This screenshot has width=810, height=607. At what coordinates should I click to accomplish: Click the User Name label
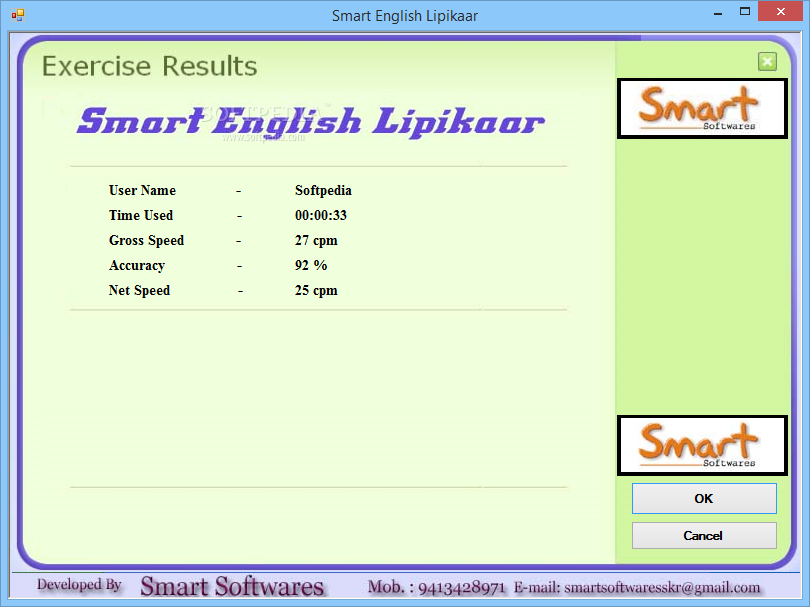click(142, 191)
